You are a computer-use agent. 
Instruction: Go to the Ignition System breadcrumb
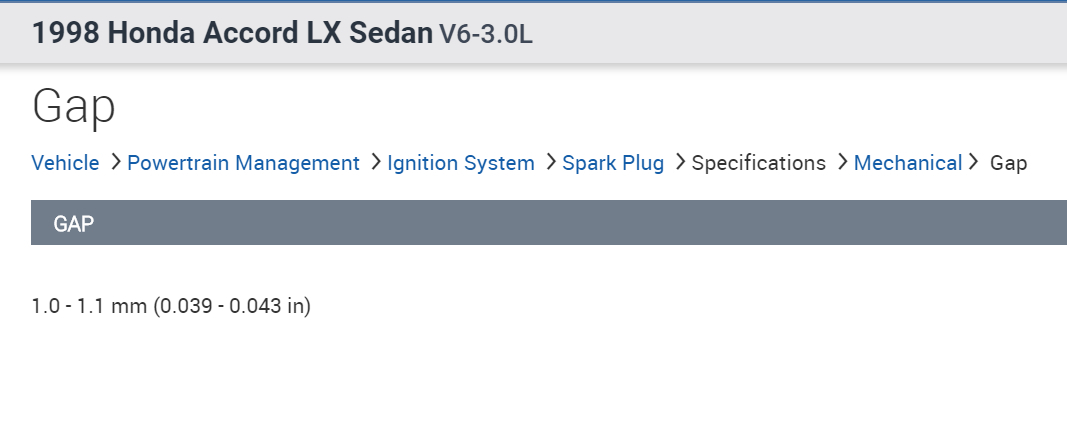pos(461,163)
